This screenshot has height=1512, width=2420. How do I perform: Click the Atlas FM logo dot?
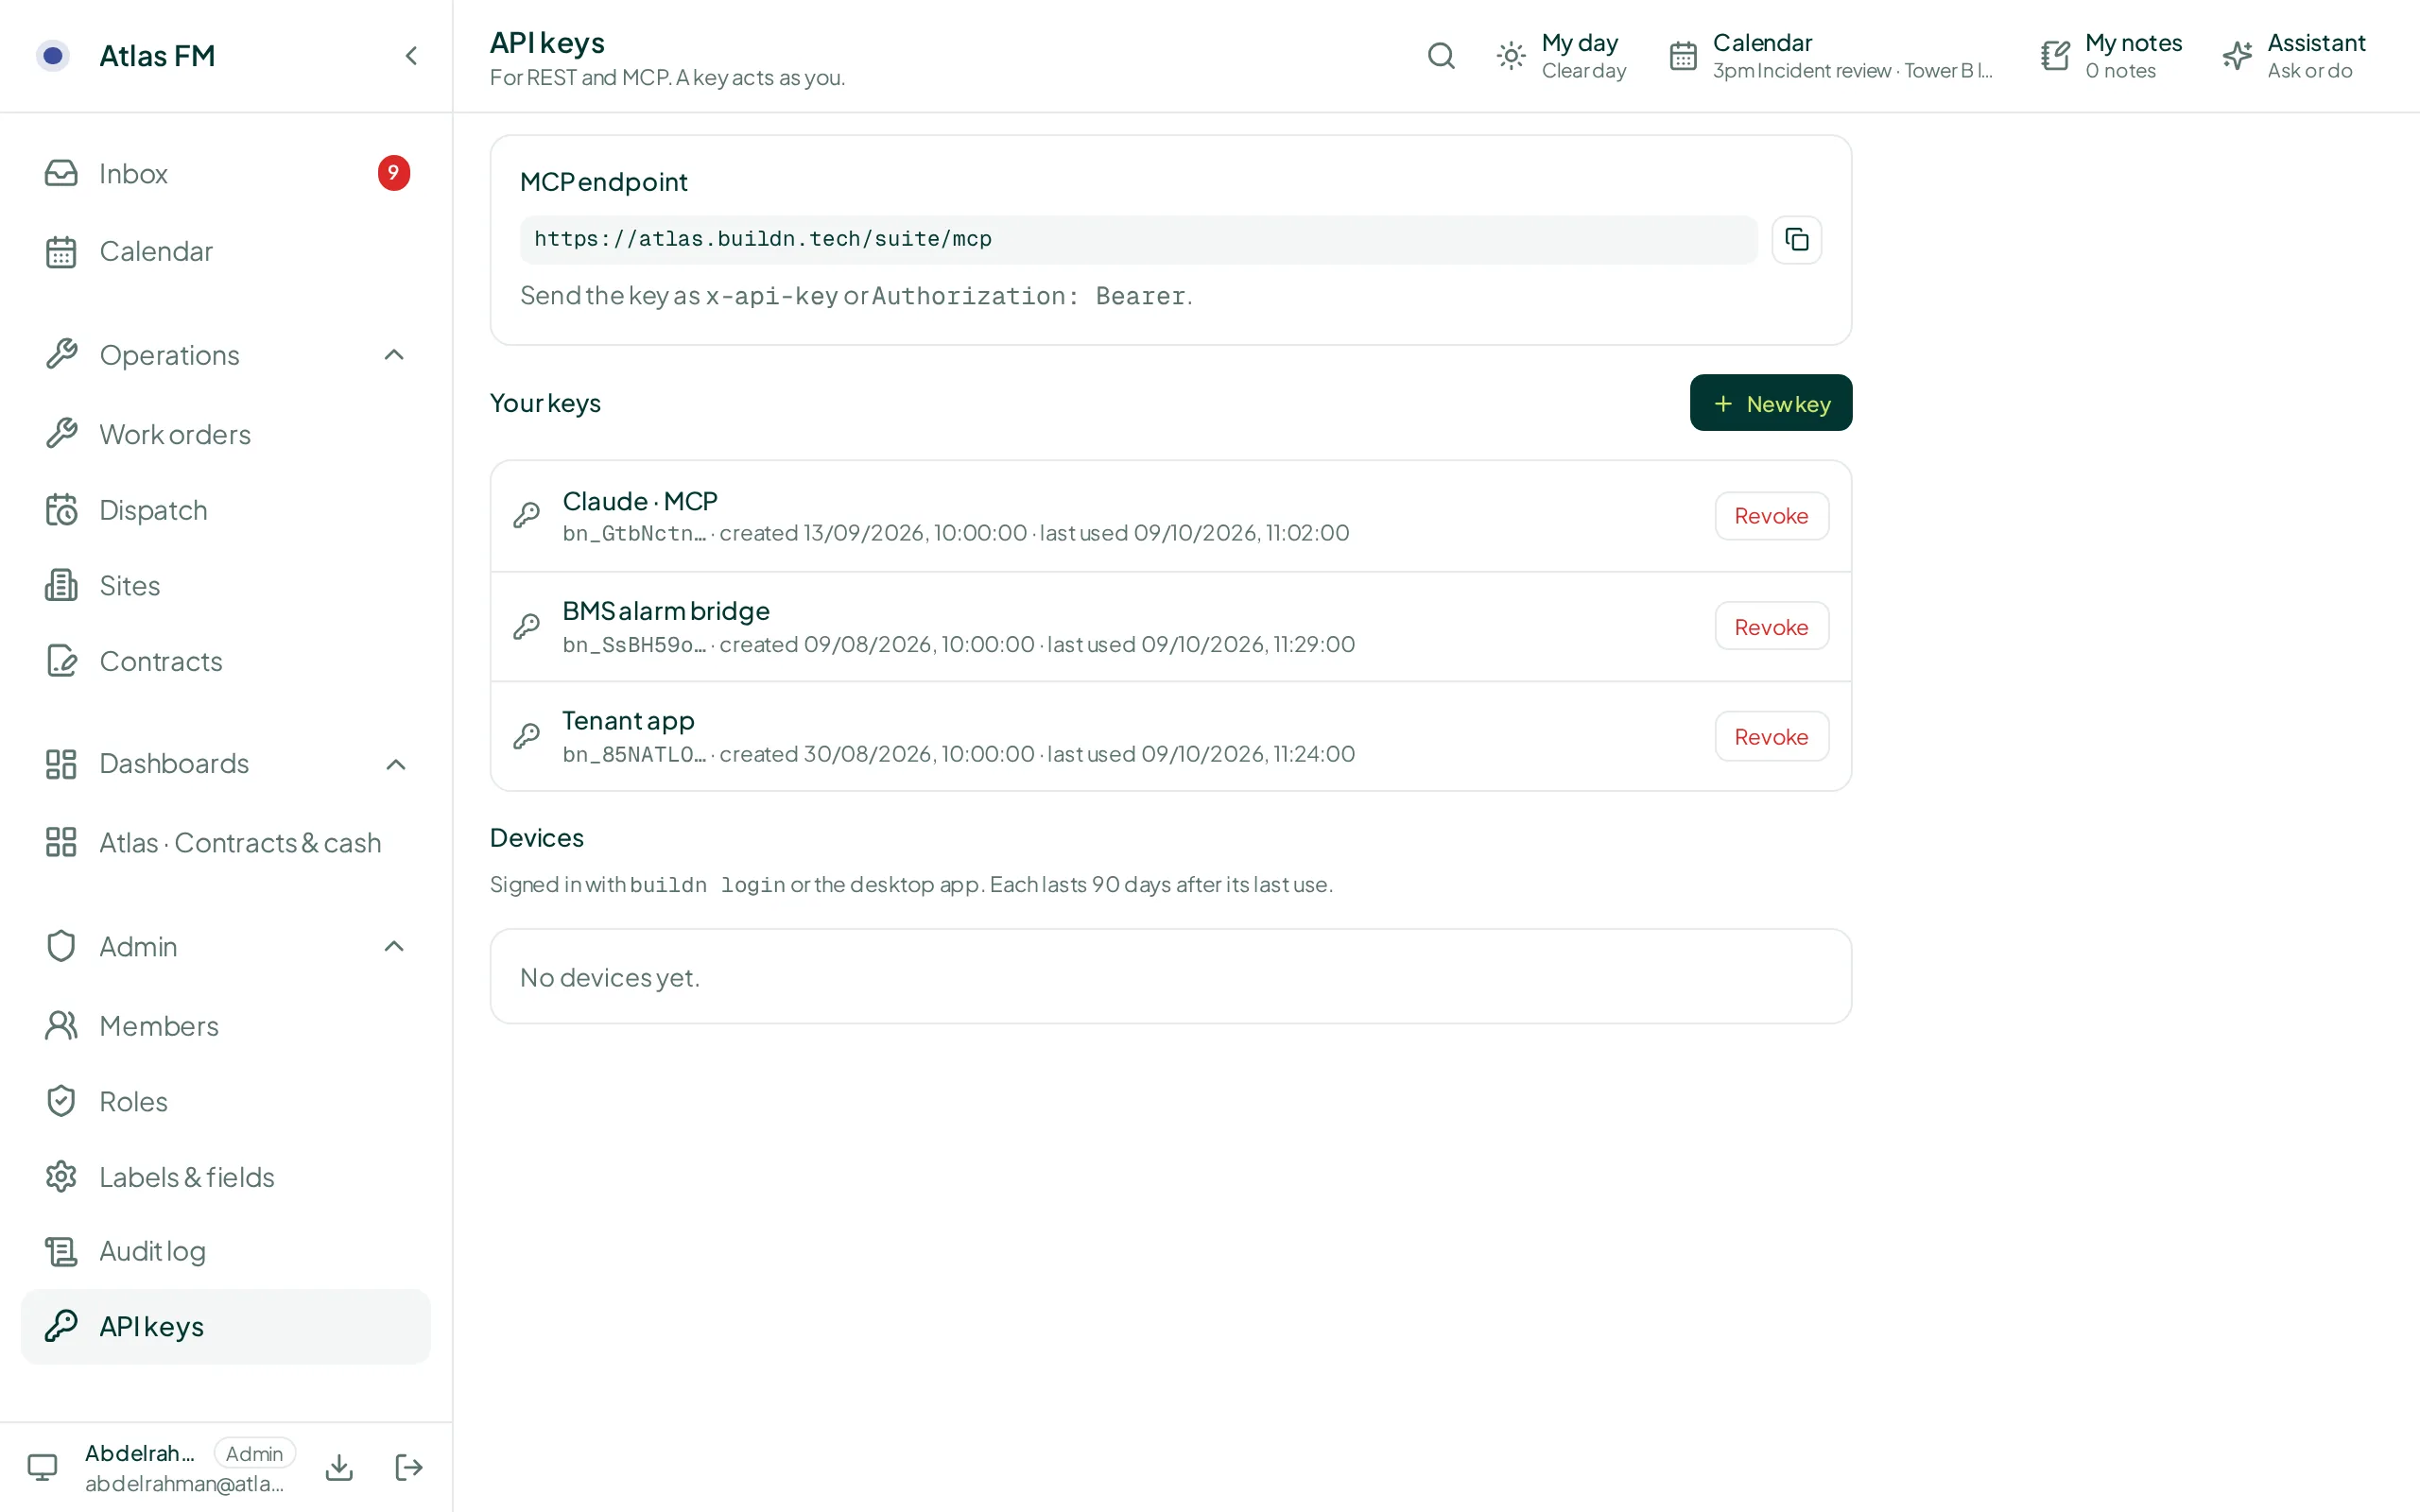pyautogui.click(x=53, y=56)
